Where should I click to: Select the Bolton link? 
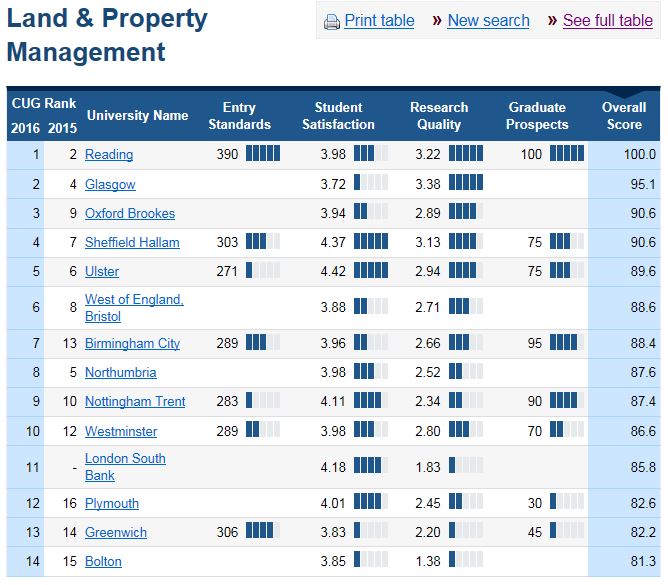point(103,561)
